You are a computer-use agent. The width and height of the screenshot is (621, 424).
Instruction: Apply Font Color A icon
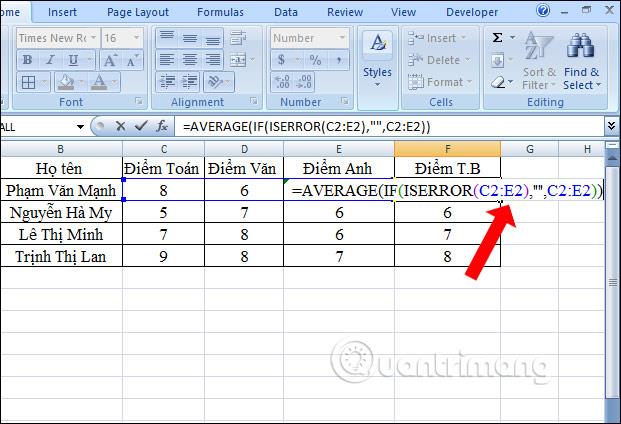99,82
